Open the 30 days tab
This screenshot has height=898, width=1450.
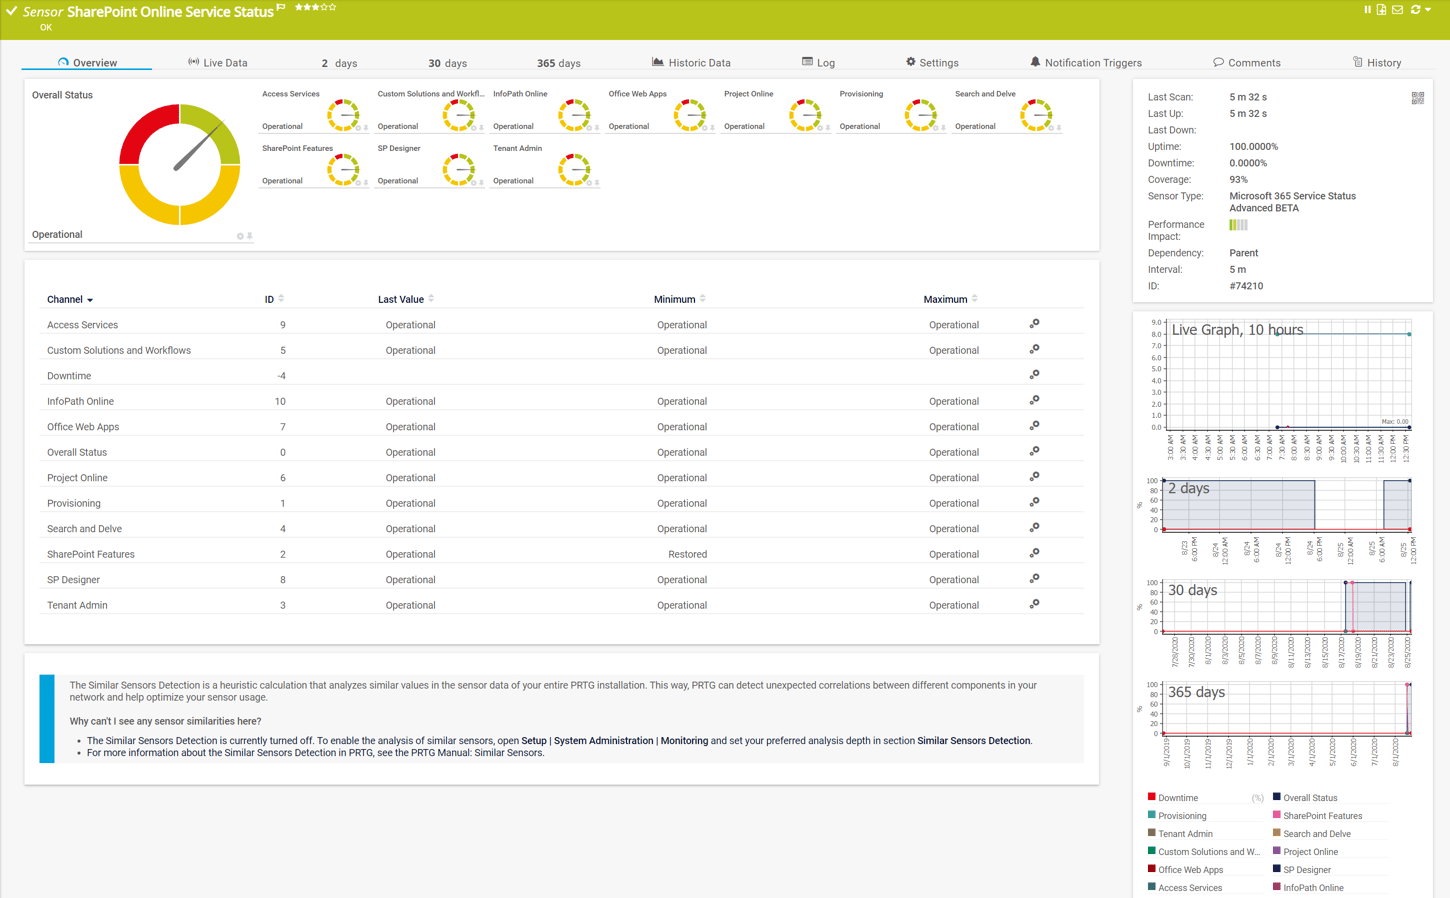(448, 63)
